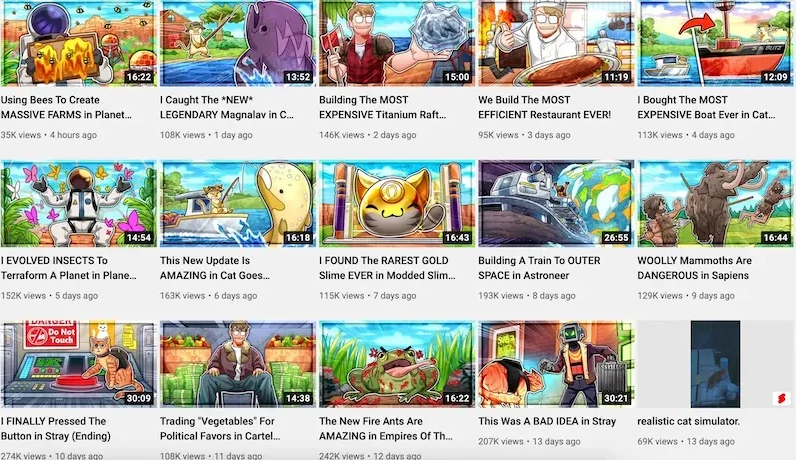
Task: Open This Was A BAD IDEA in Stray
Action: (547, 421)
